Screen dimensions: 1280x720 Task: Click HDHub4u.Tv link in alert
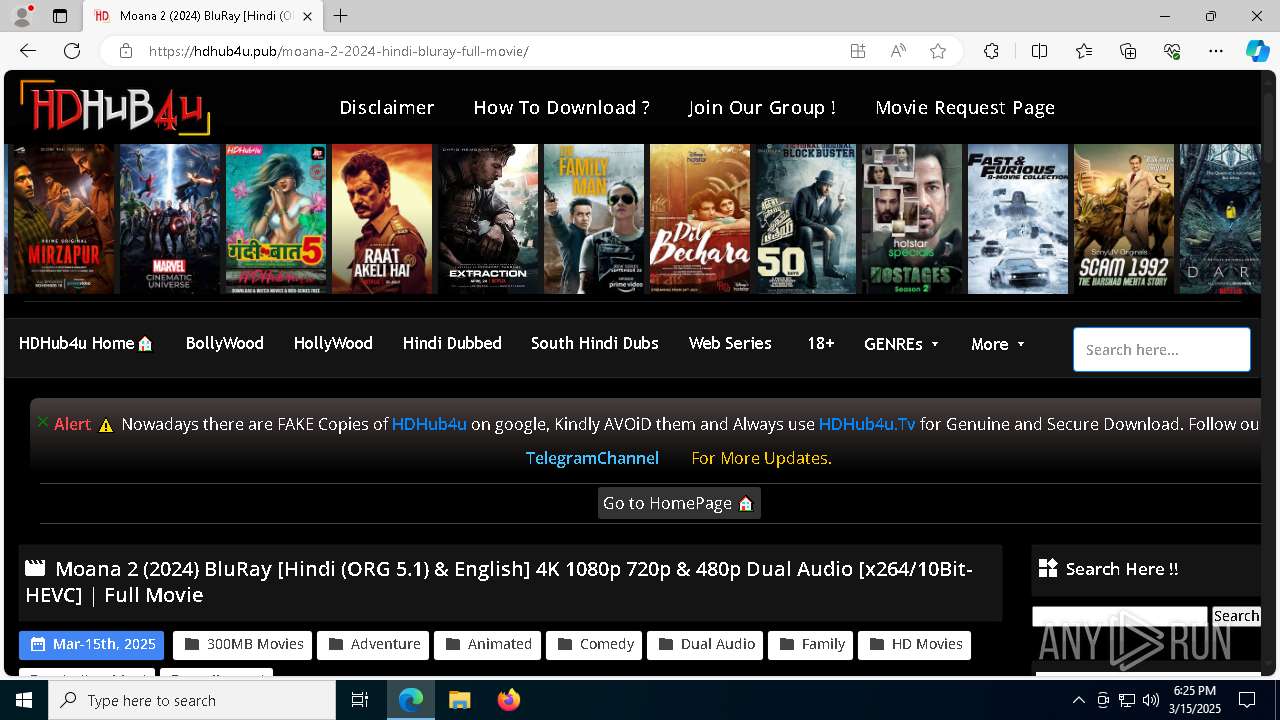[x=867, y=424]
